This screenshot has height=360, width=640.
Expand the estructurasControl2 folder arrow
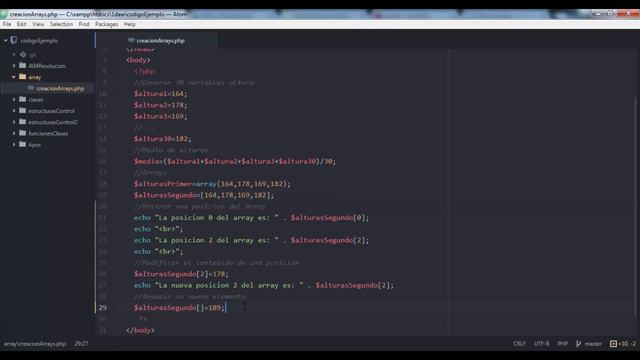[x=14, y=122]
